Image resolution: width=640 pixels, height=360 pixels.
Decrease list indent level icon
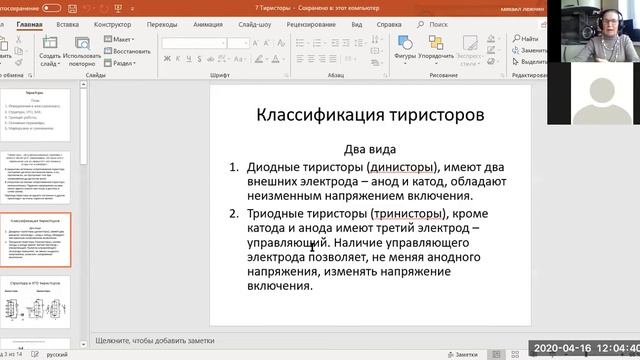(x=335, y=43)
